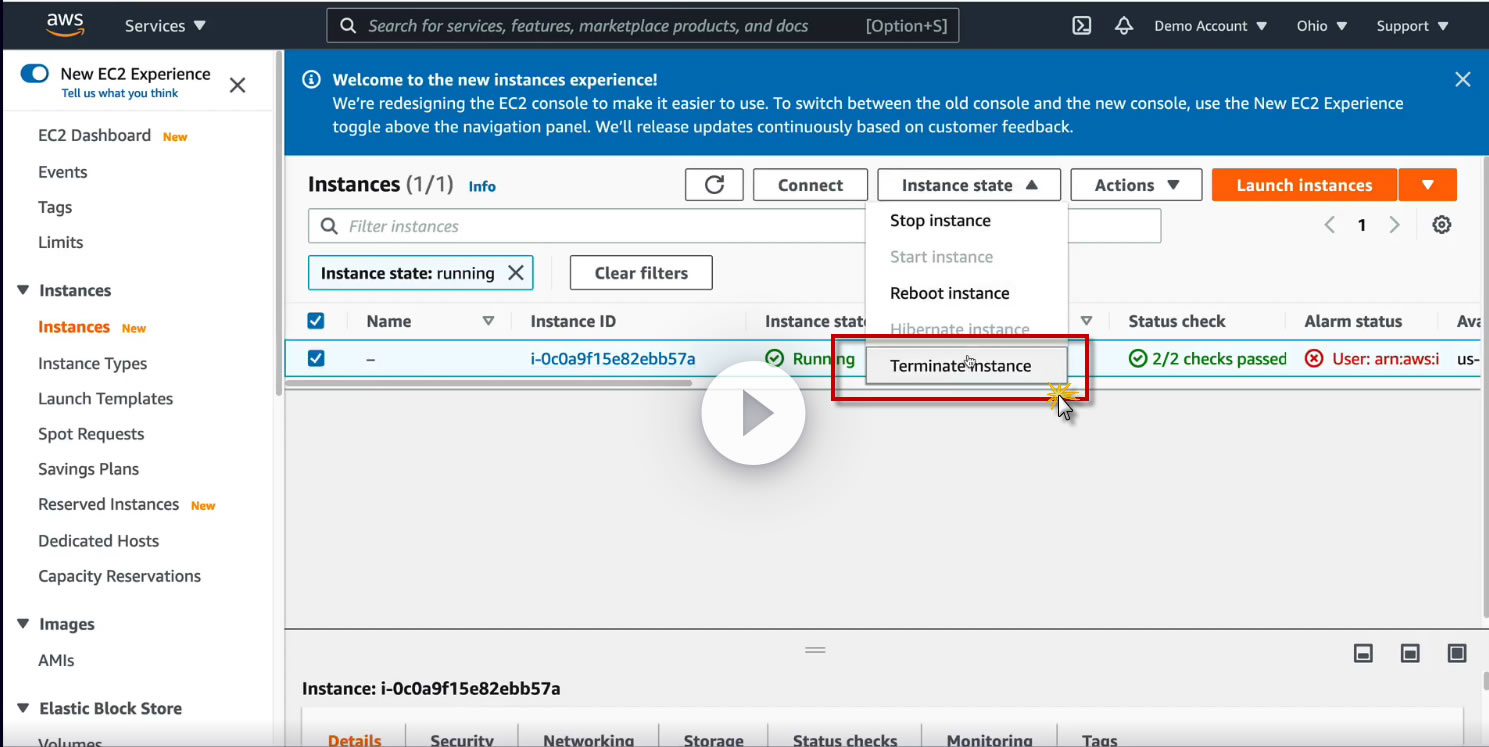The image size is (1489, 747).
Task: Open EC2 Dashboard in sidebar
Action: click(x=94, y=135)
